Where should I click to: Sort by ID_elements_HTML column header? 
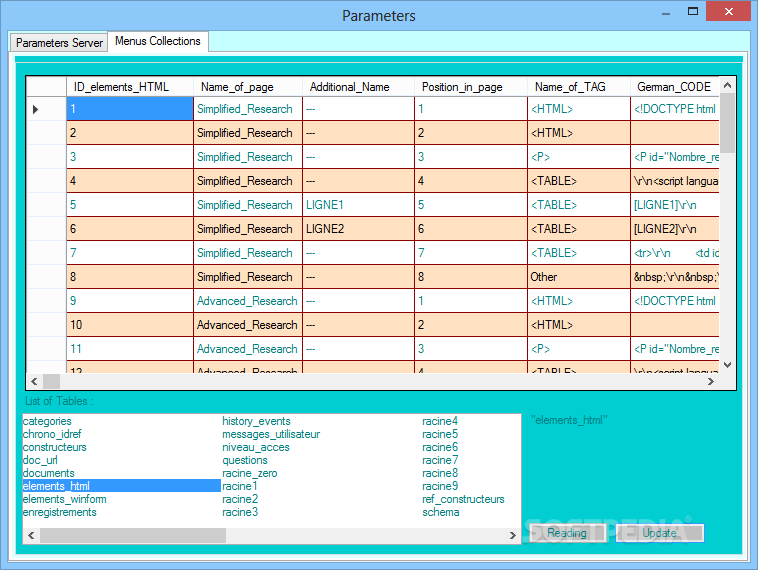click(x=130, y=87)
